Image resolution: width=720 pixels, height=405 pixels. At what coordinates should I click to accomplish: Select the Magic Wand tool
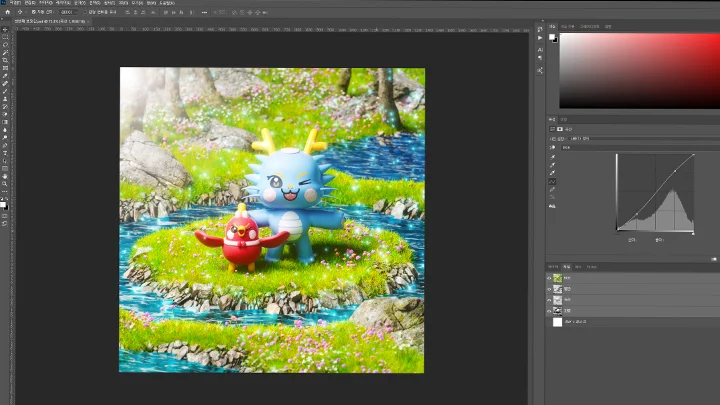5,52
